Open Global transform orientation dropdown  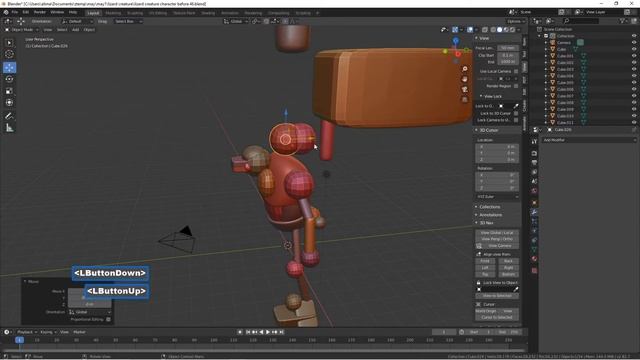tap(236, 21)
